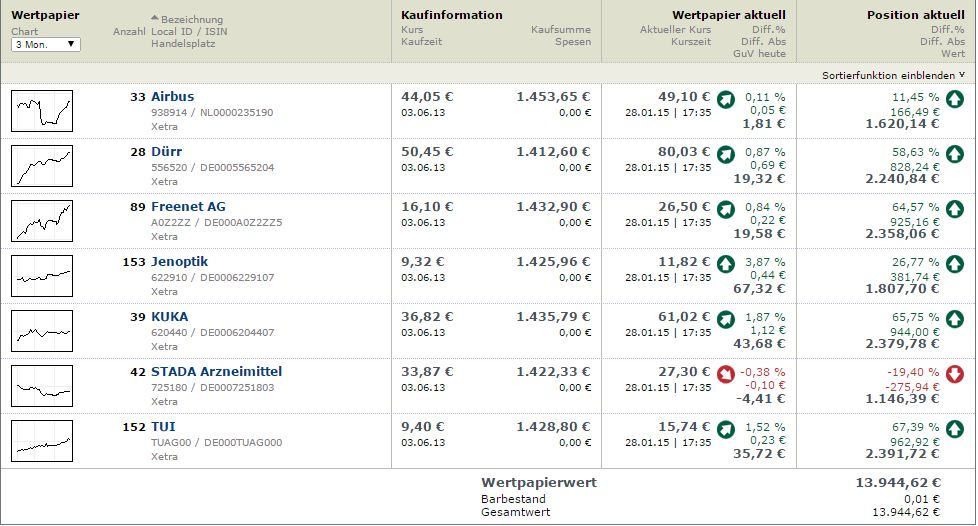This screenshot has width=978, height=526.
Task: Click the Airbus chart thumbnail
Action: point(43,111)
